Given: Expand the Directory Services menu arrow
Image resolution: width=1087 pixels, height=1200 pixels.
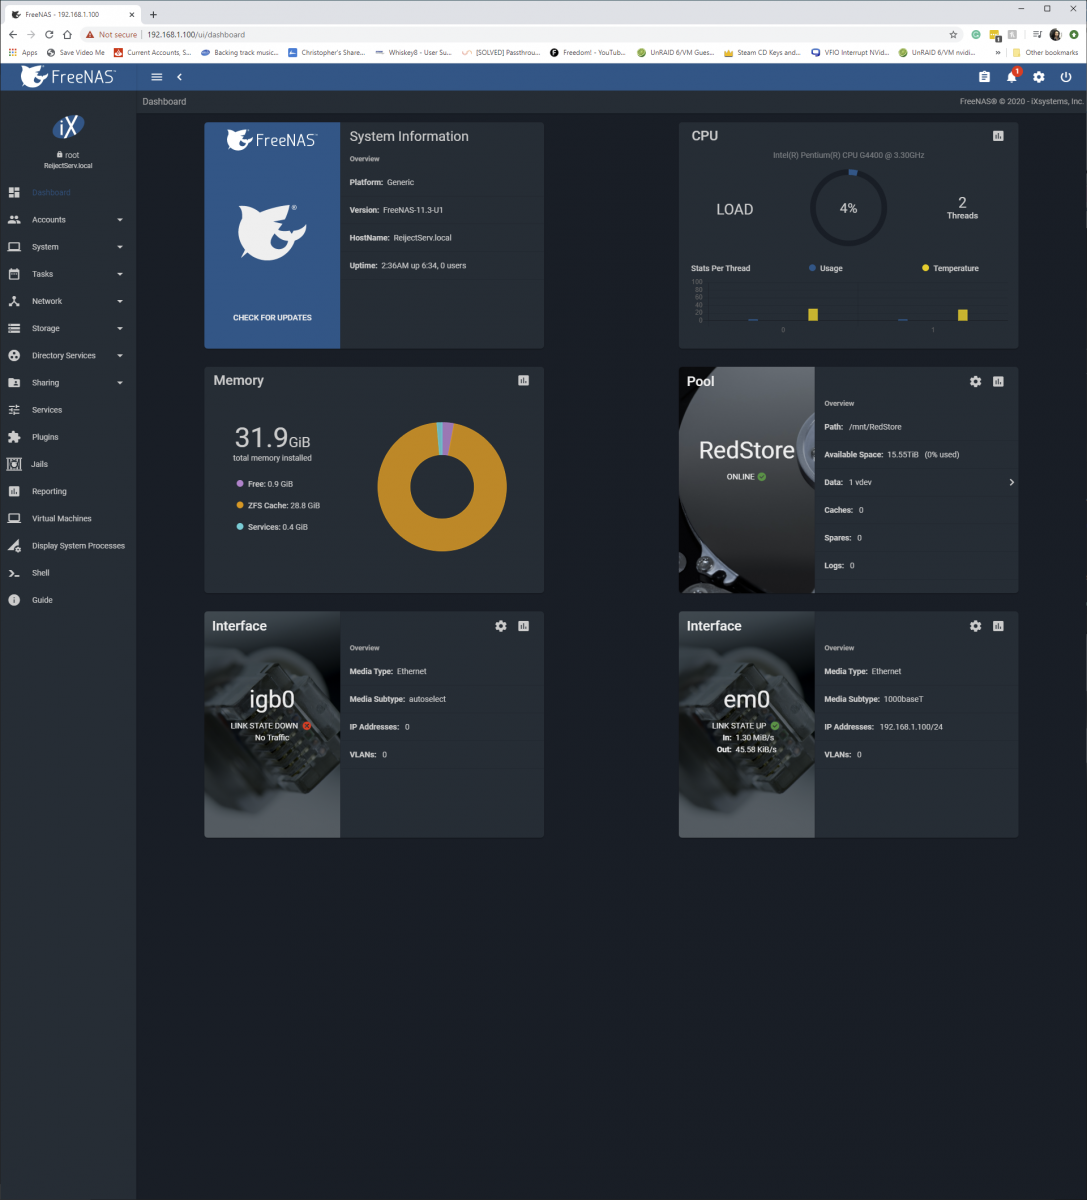Looking at the screenshot, I should (120, 355).
